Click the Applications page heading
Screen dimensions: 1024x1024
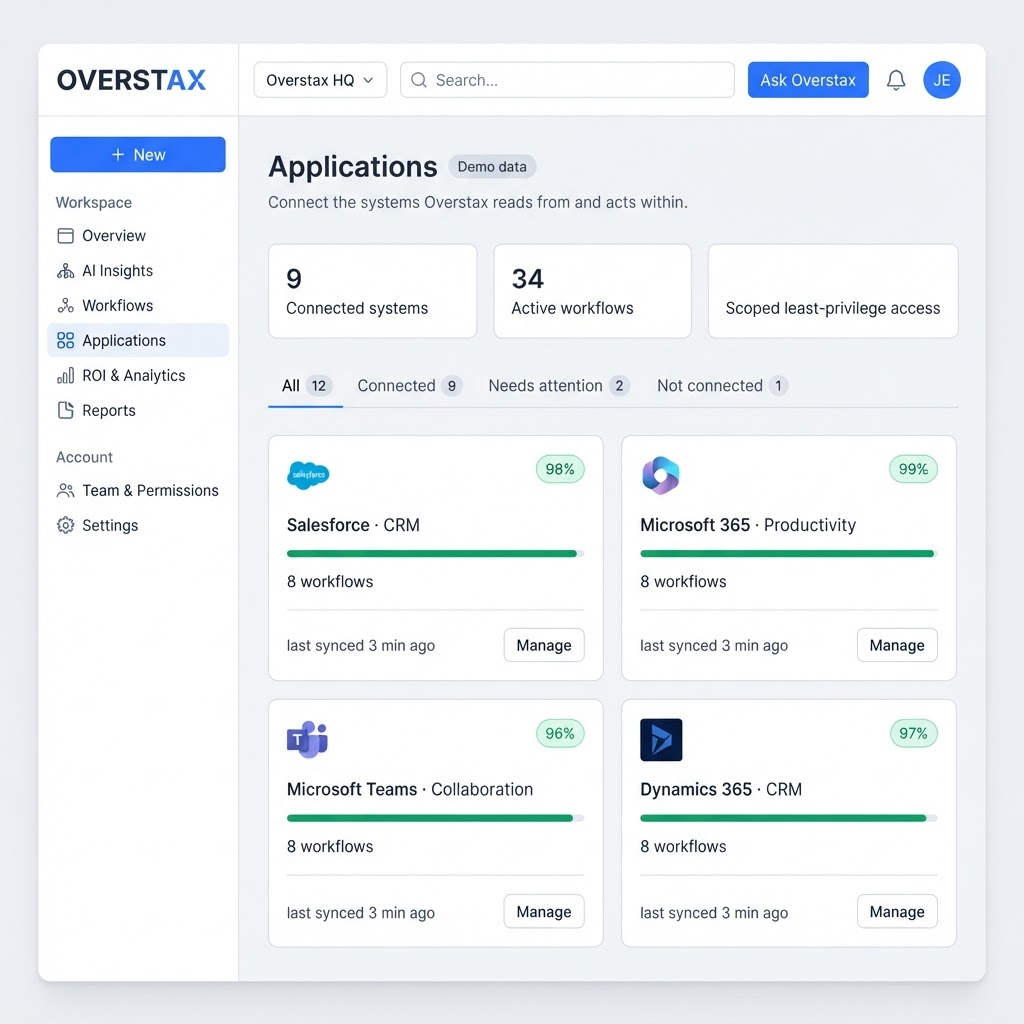[x=353, y=167]
